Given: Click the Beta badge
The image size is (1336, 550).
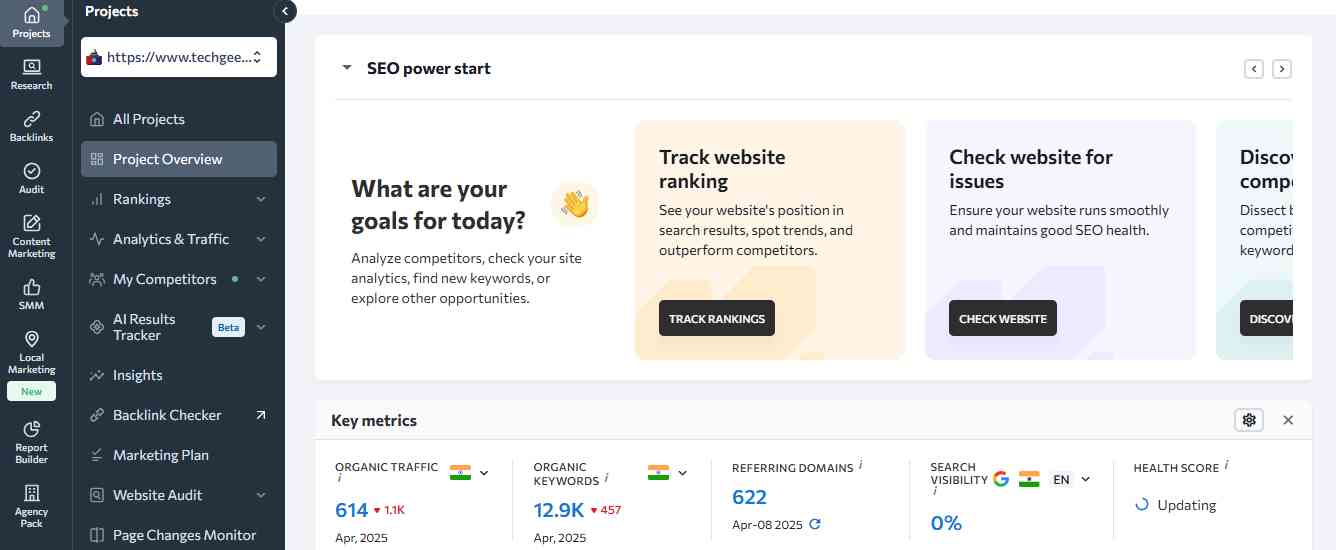Looking at the screenshot, I should (x=229, y=327).
